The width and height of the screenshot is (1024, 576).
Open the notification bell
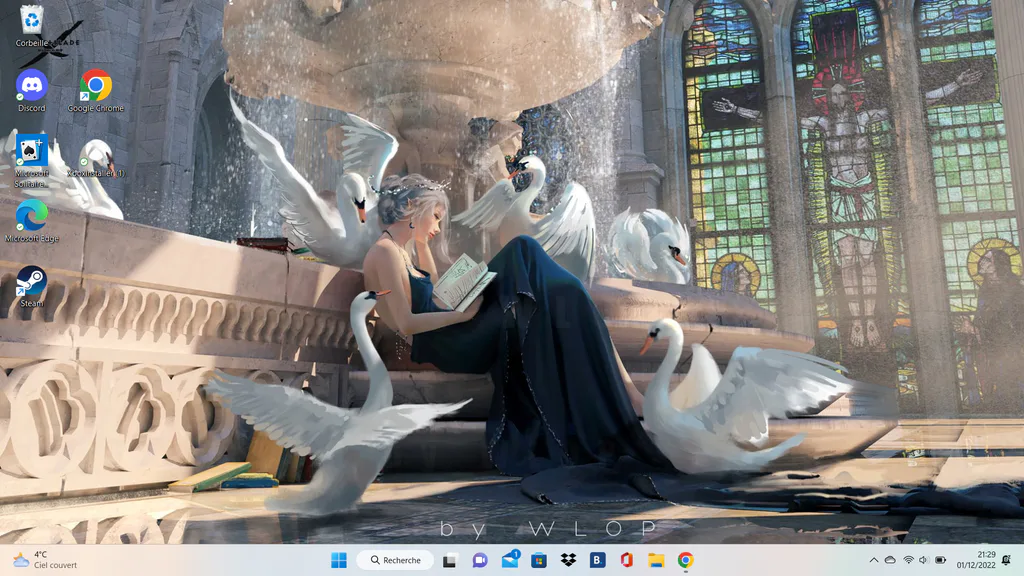[x=1006, y=560]
